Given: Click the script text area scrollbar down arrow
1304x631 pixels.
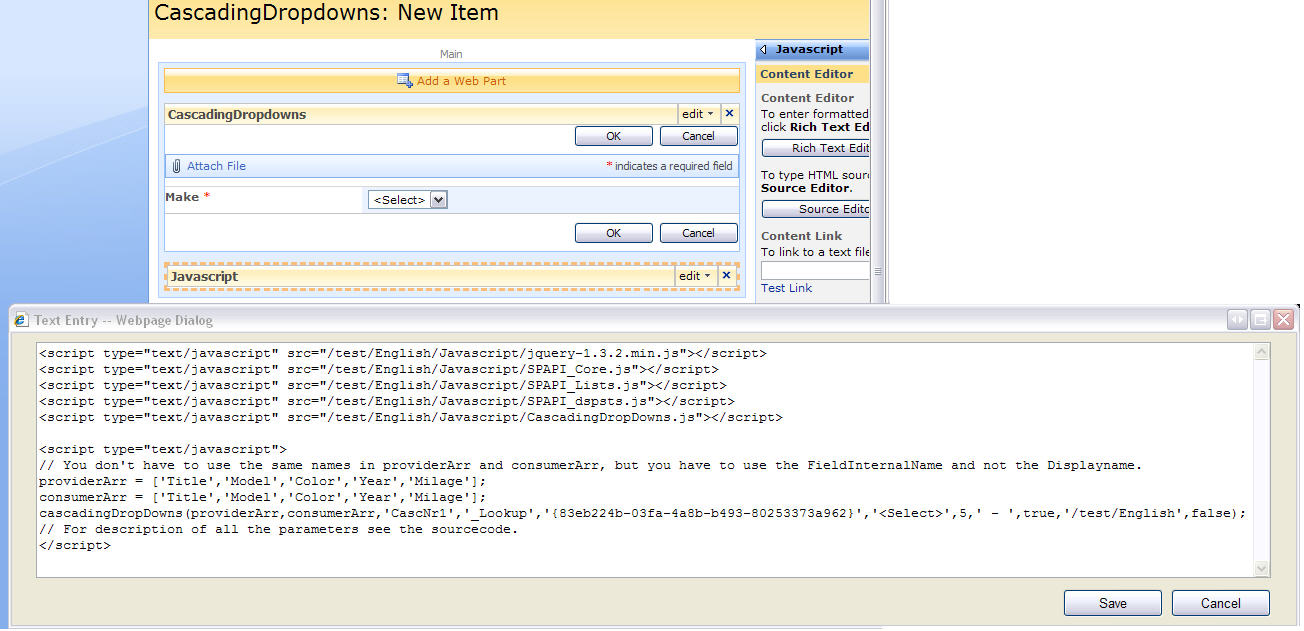Looking at the screenshot, I should [x=1261, y=568].
